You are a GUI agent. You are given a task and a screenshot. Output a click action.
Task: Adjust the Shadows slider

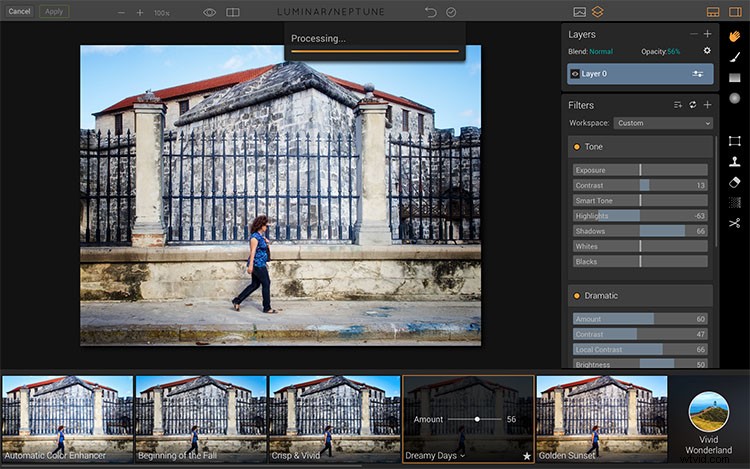(640, 231)
